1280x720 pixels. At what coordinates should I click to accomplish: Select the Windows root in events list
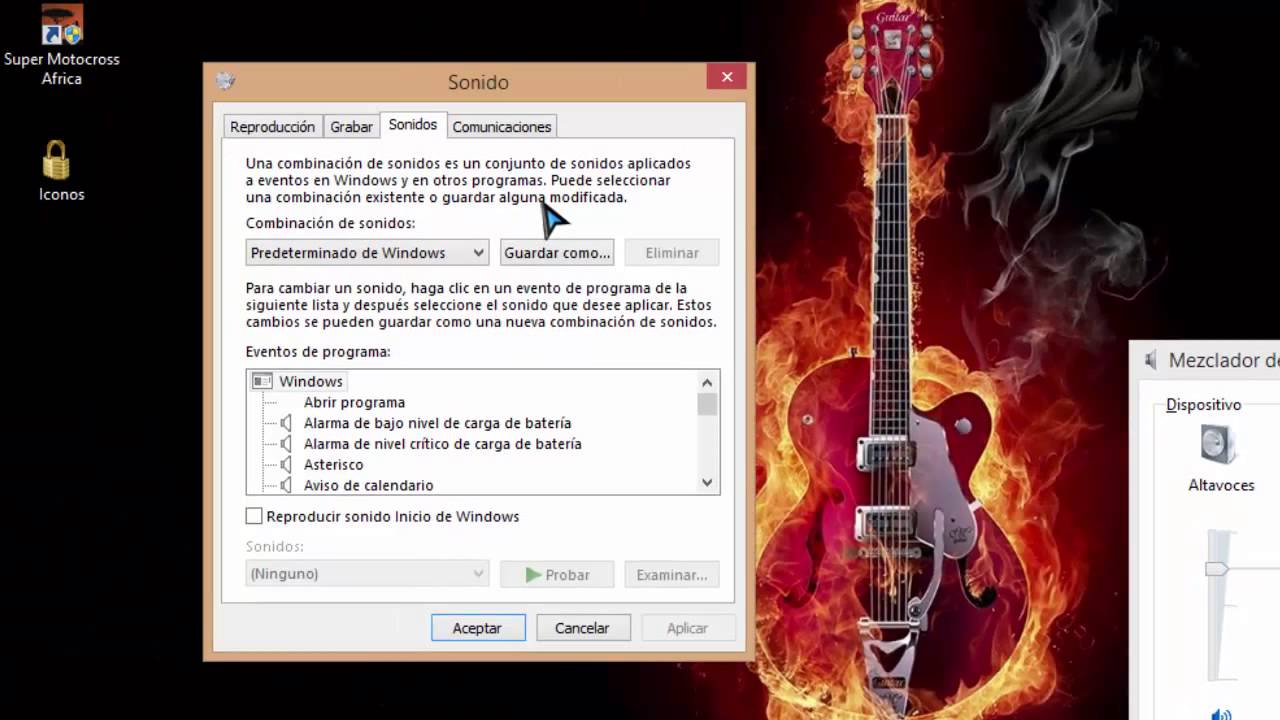[311, 381]
